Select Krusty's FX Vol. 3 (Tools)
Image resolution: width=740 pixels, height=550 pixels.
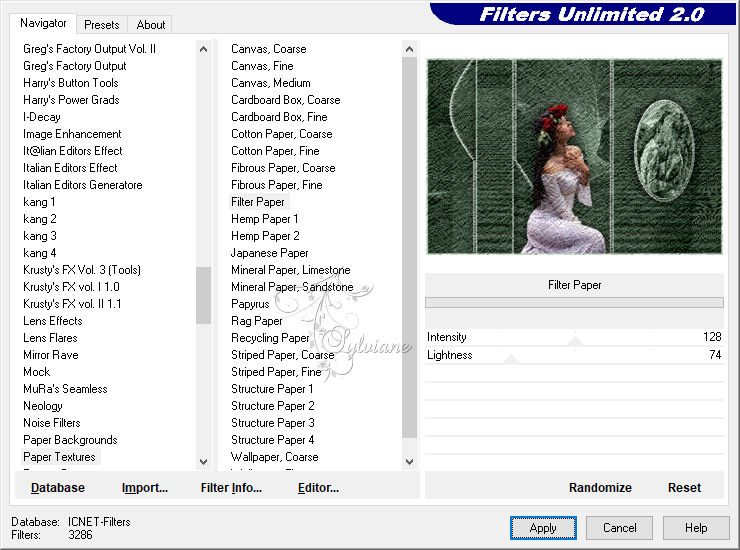click(82, 270)
